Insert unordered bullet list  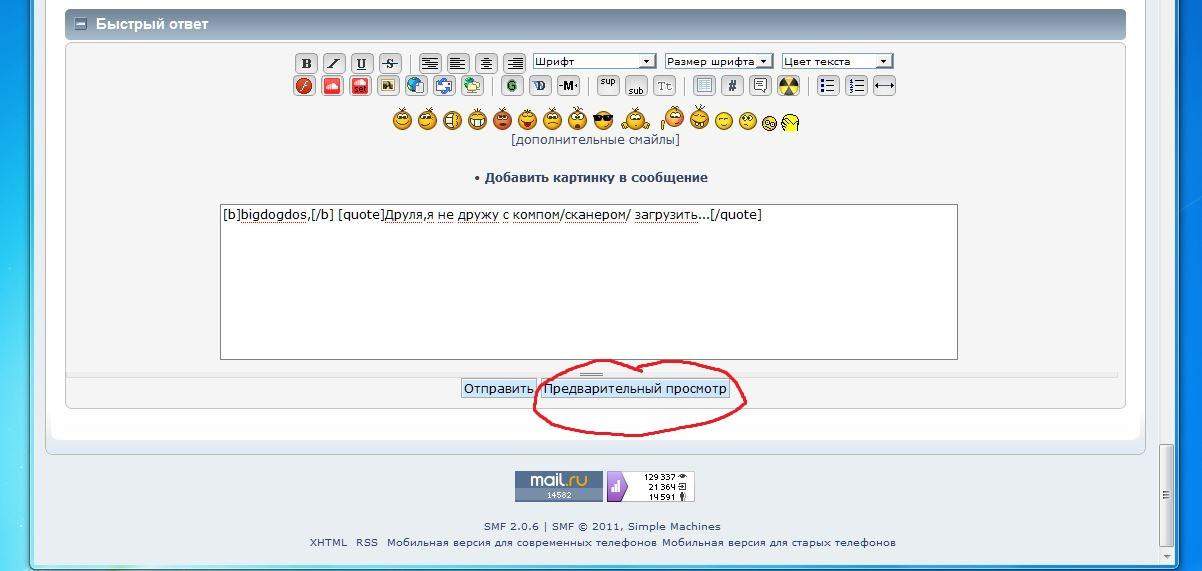point(828,86)
